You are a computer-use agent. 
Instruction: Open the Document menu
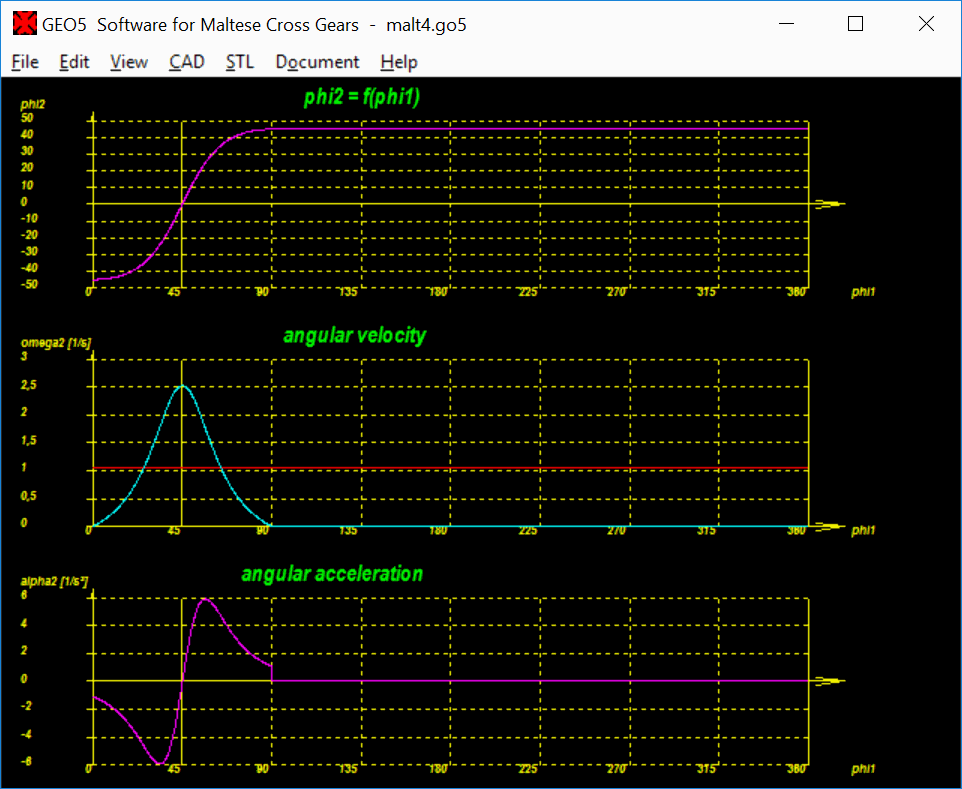pos(317,62)
